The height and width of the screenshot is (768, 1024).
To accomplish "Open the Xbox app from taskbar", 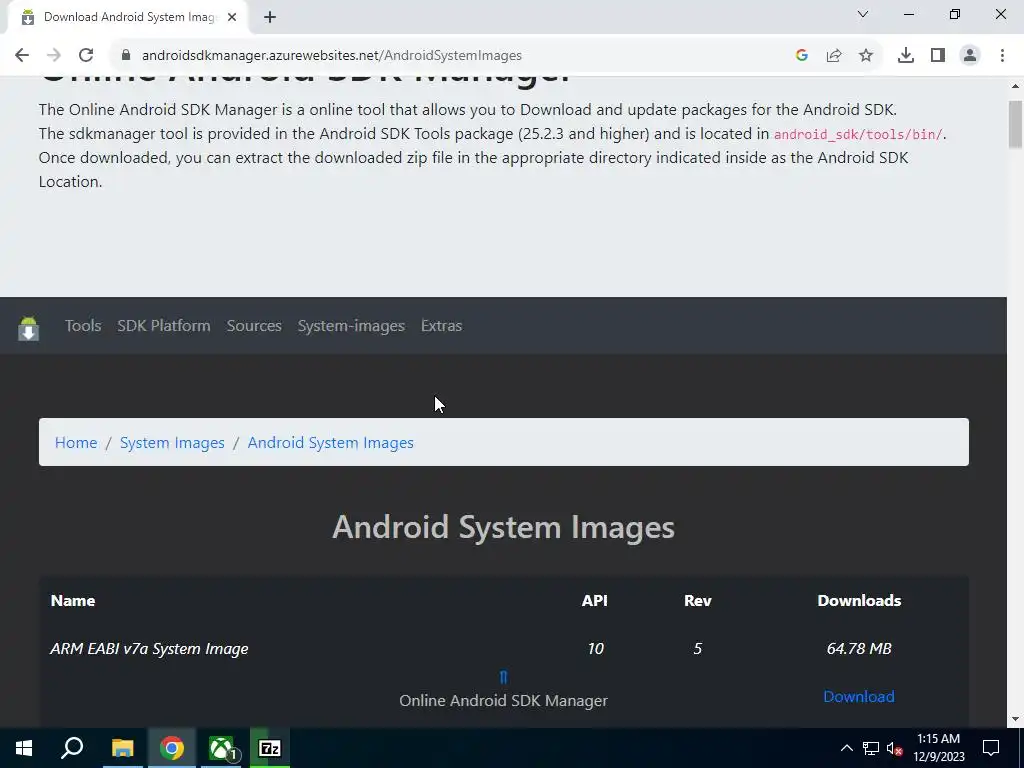I will tap(222, 748).
